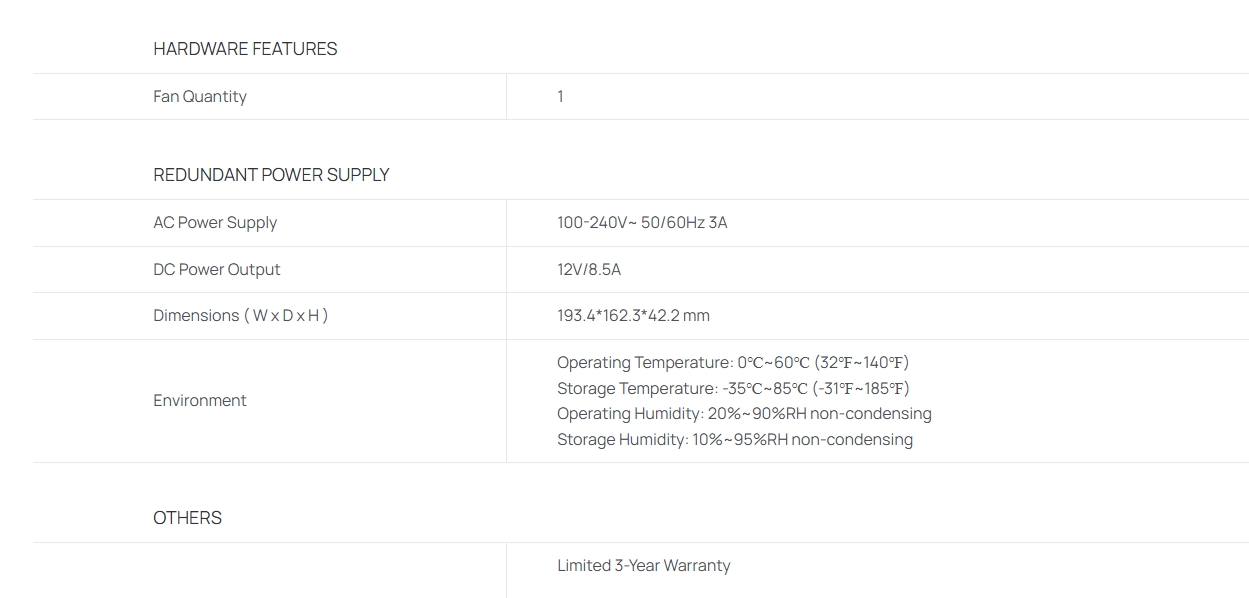Click the Storage Humidity specification line
The width and height of the screenshot is (1249, 598).
pyautogui.click(x=735, y=440)
